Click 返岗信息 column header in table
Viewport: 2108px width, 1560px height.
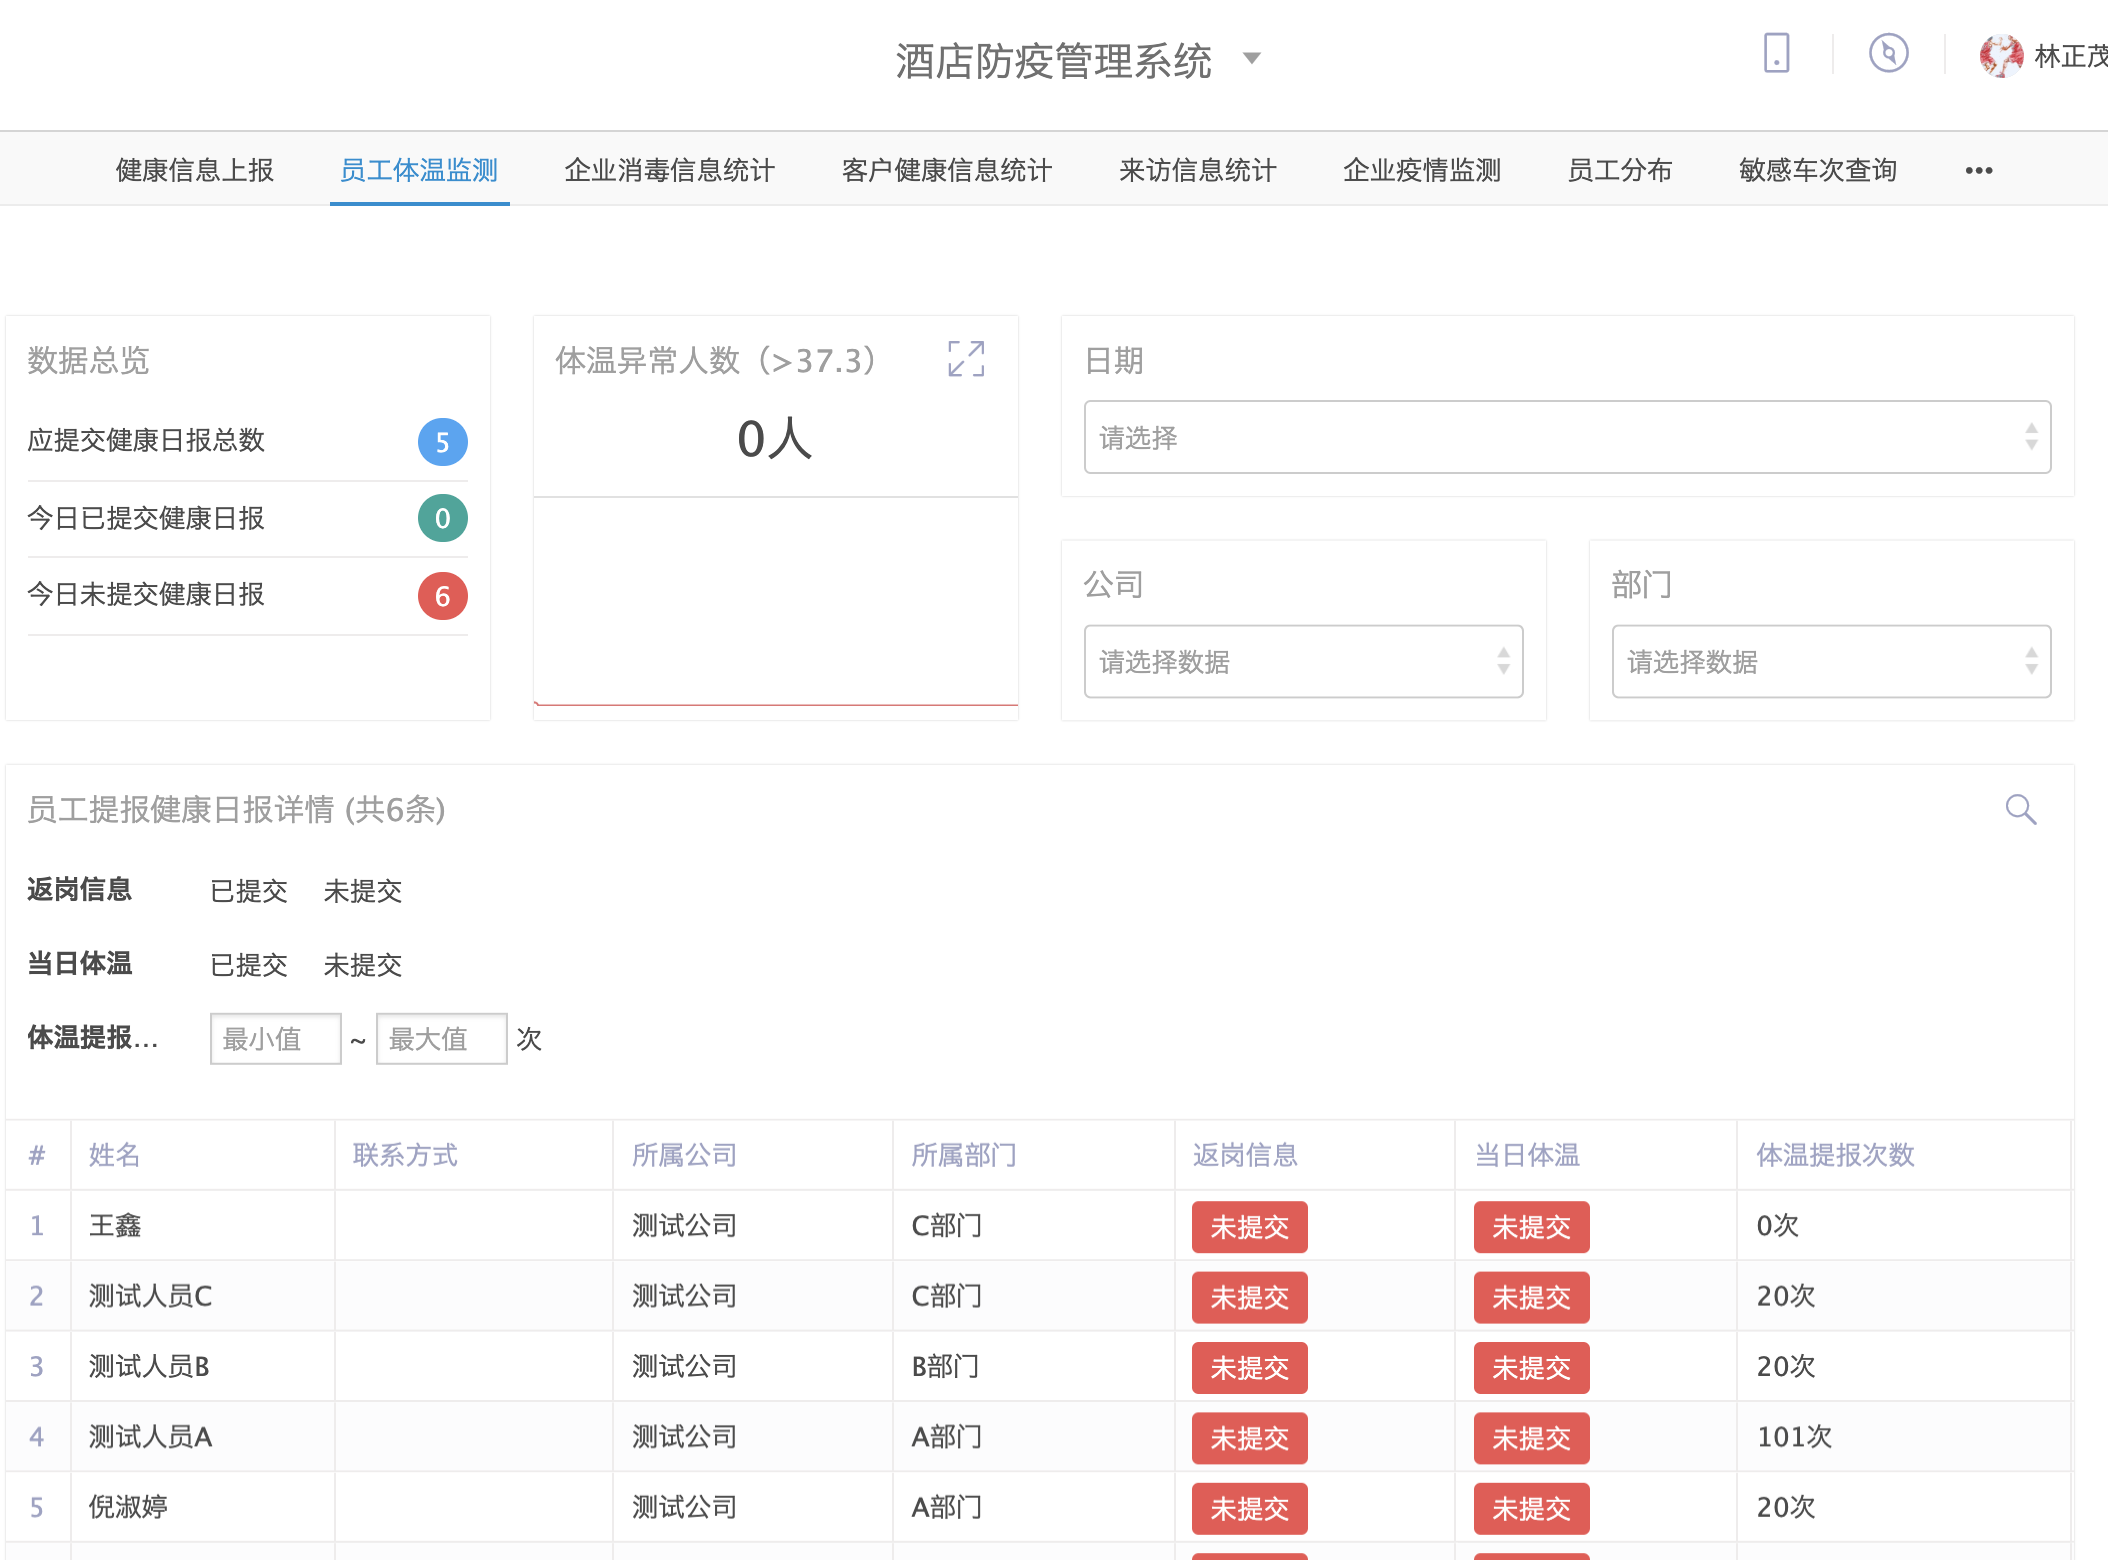(1246, 1155)
